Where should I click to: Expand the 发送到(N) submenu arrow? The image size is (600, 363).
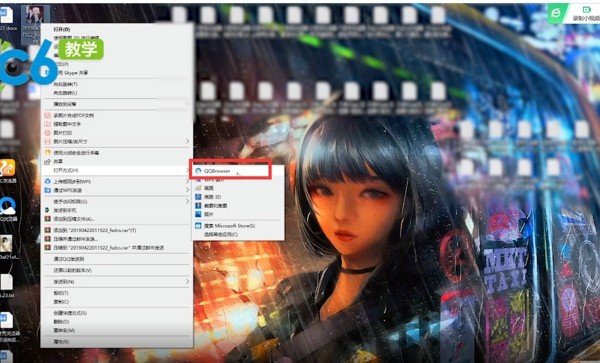187,282
